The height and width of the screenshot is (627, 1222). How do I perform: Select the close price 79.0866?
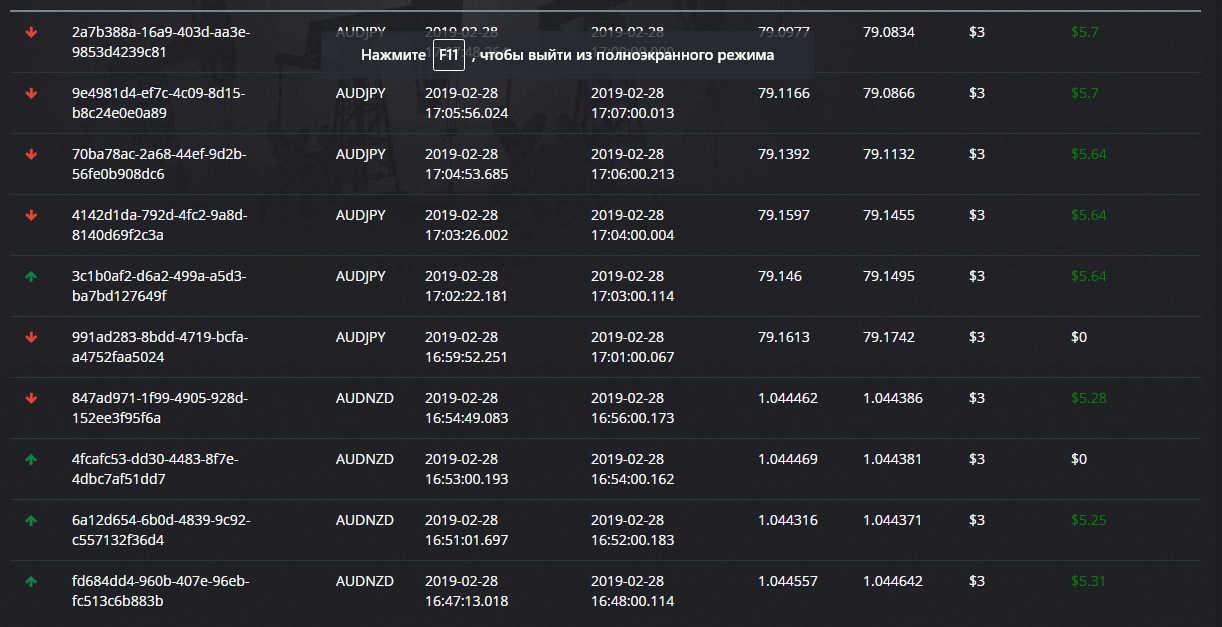point(889,93)
